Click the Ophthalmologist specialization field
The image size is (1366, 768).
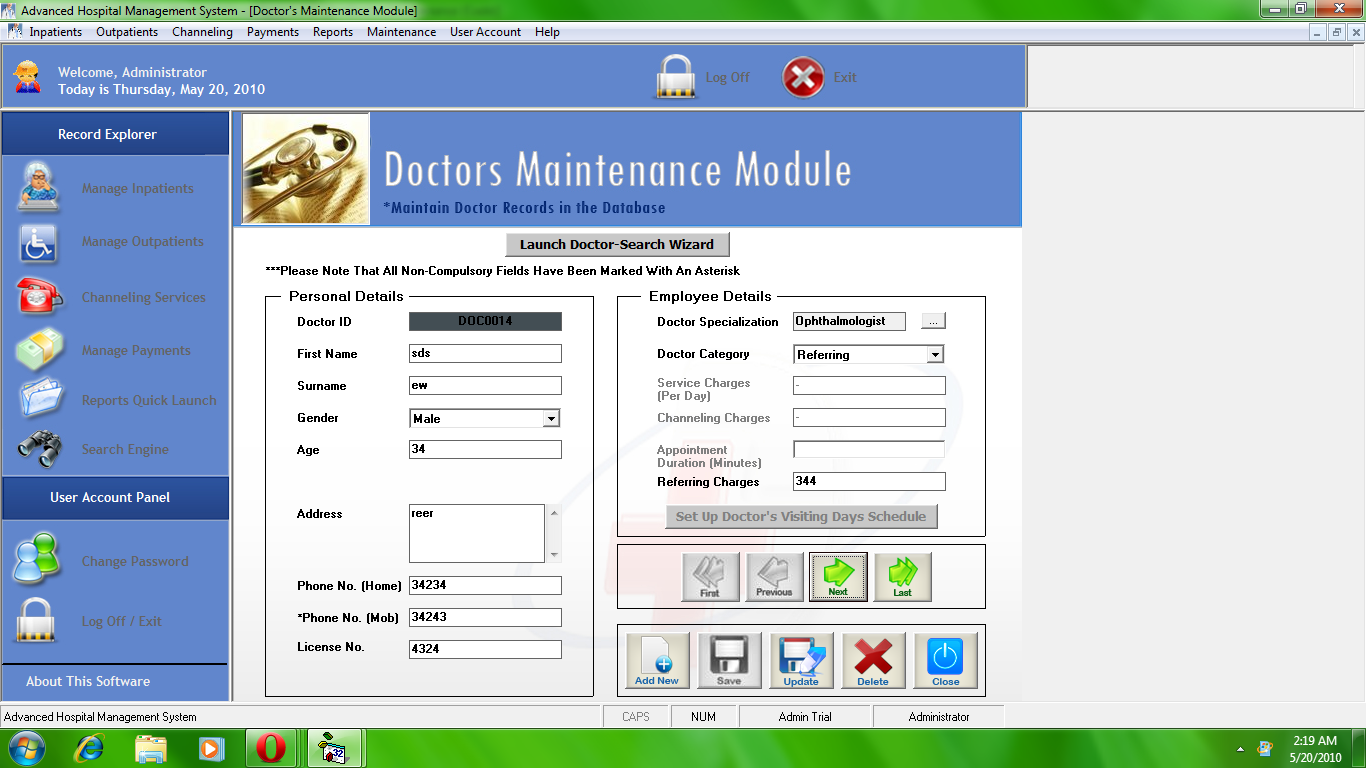tap(849, 322)
